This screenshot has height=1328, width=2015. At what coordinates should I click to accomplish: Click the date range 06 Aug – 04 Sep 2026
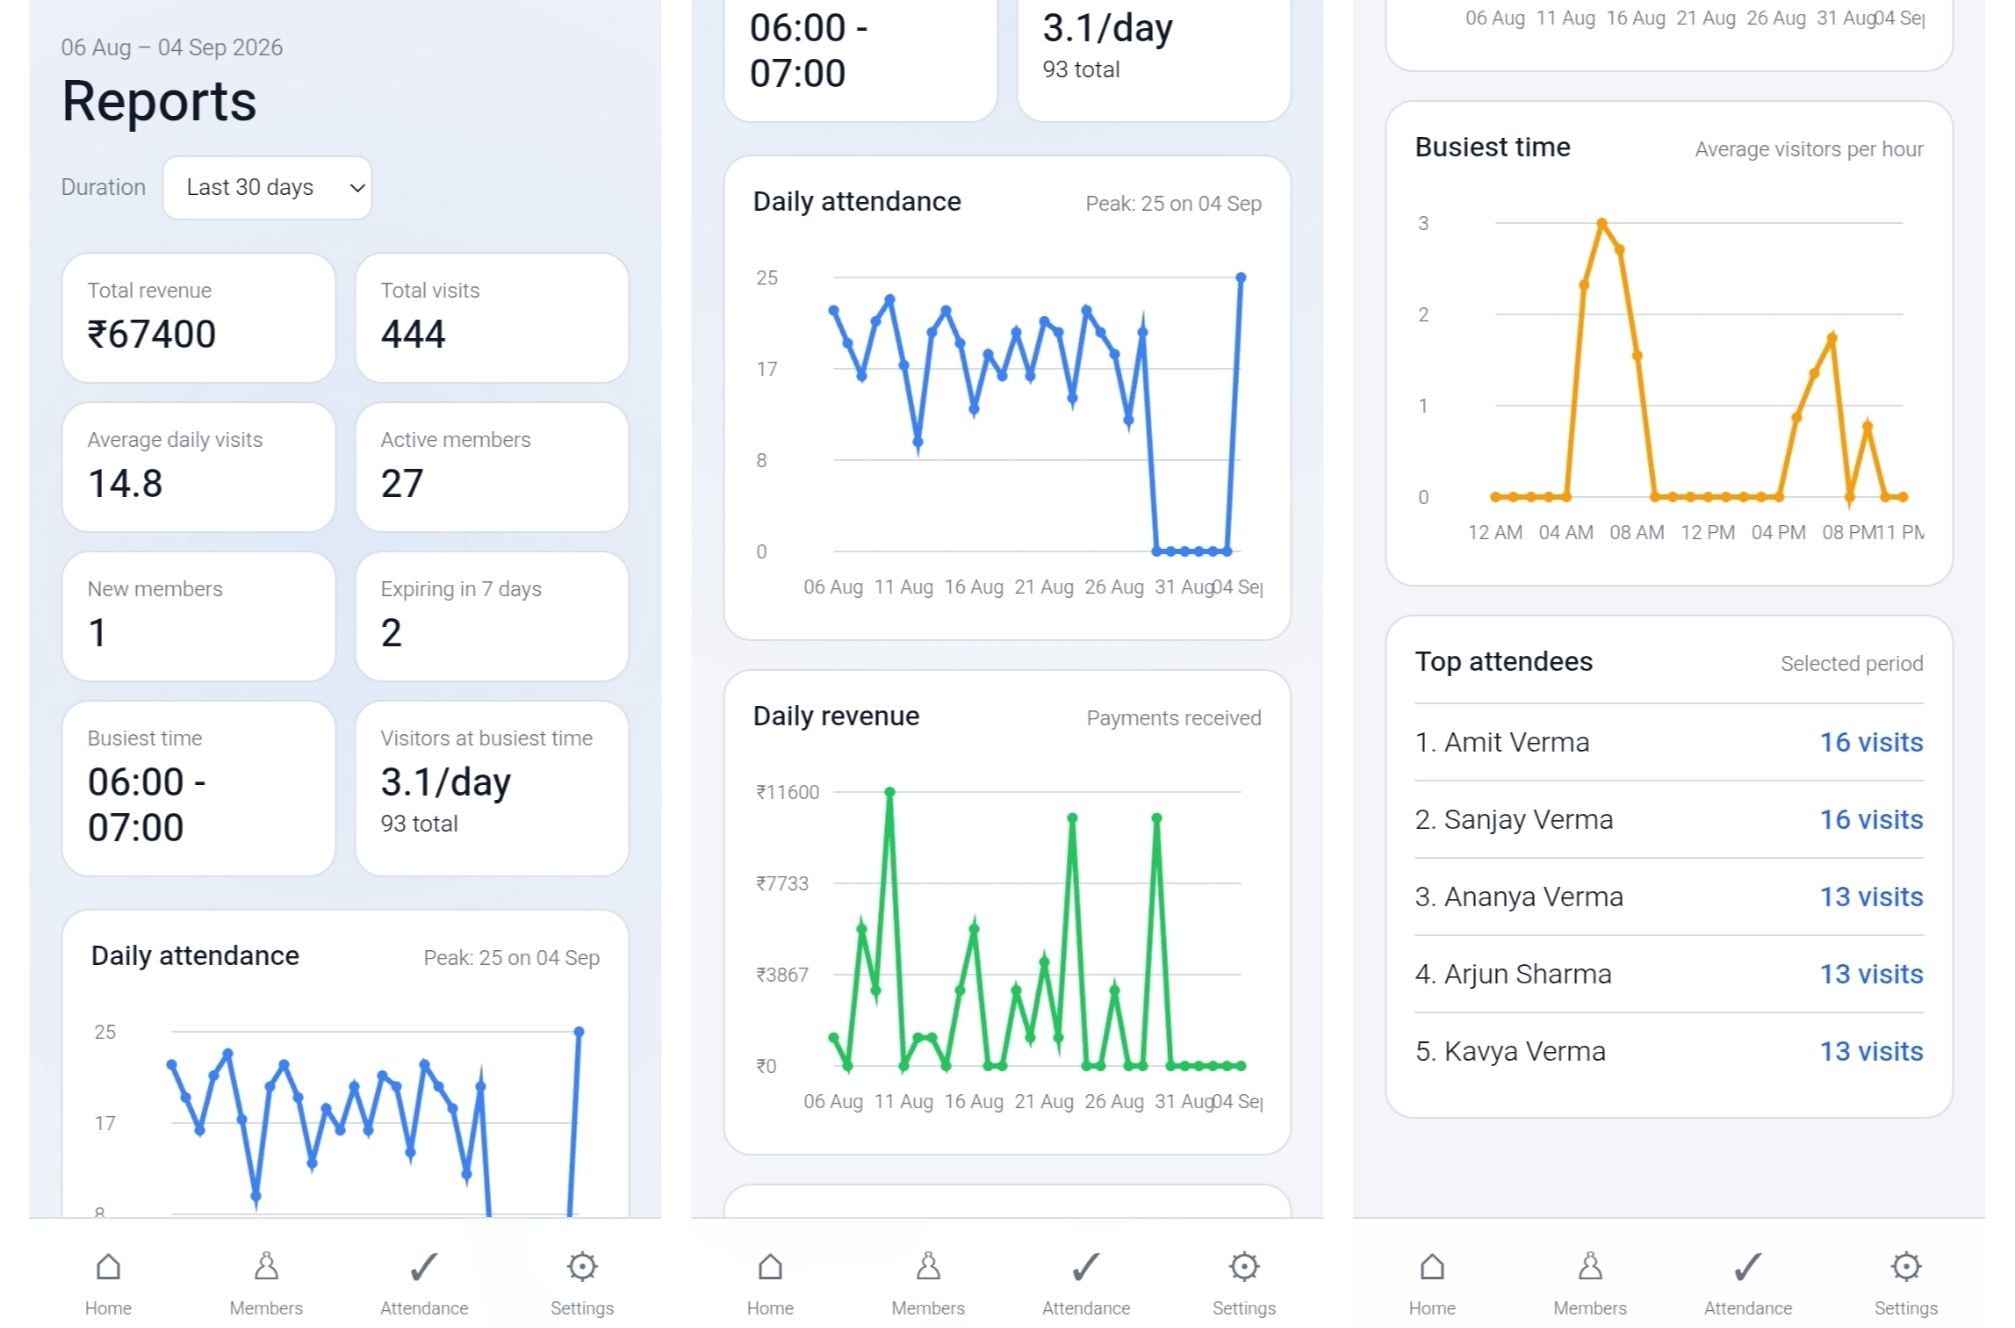pyautogui.click(x=172, y=47)
